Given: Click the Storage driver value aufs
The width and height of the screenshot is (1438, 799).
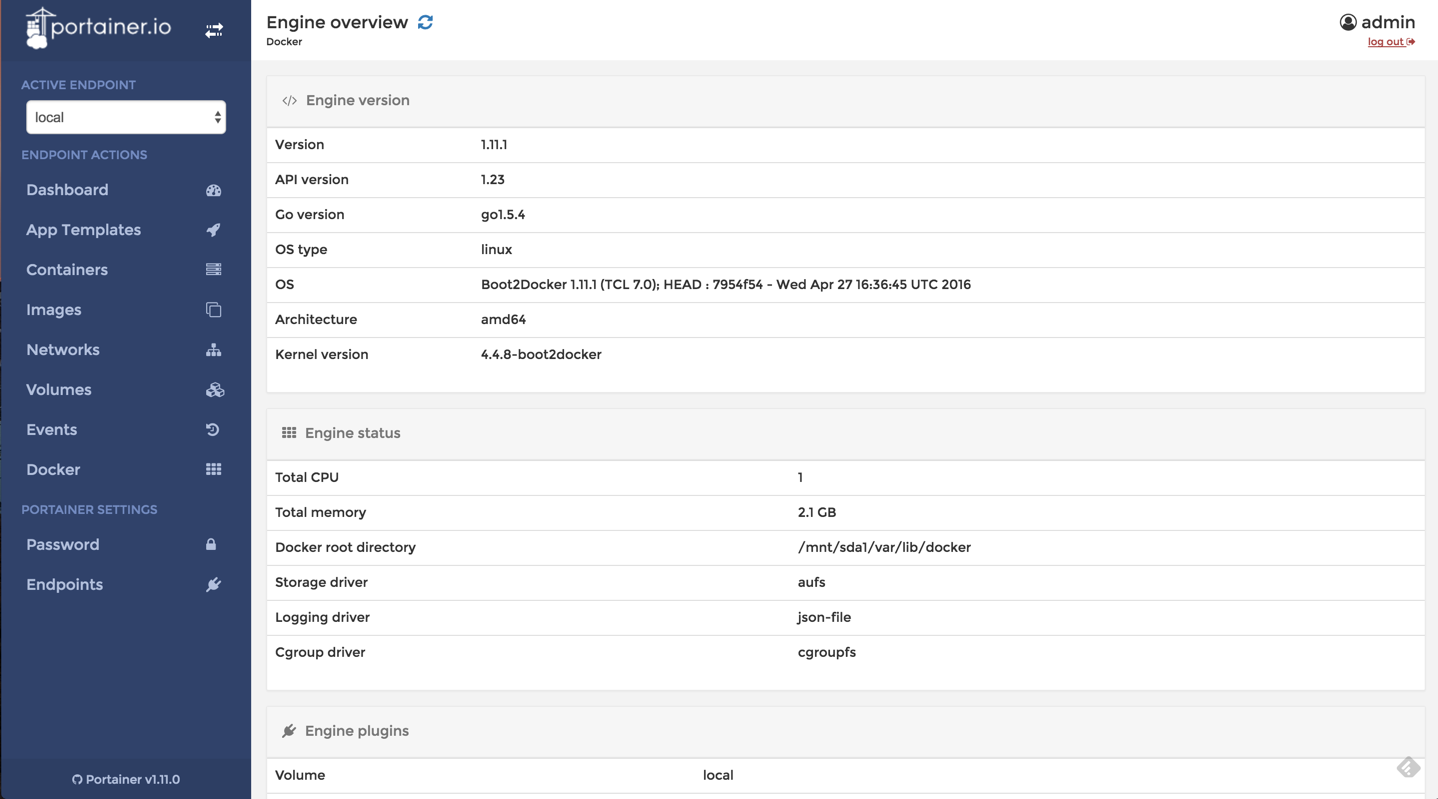Looking at the screenshot, I should [812, 583].
